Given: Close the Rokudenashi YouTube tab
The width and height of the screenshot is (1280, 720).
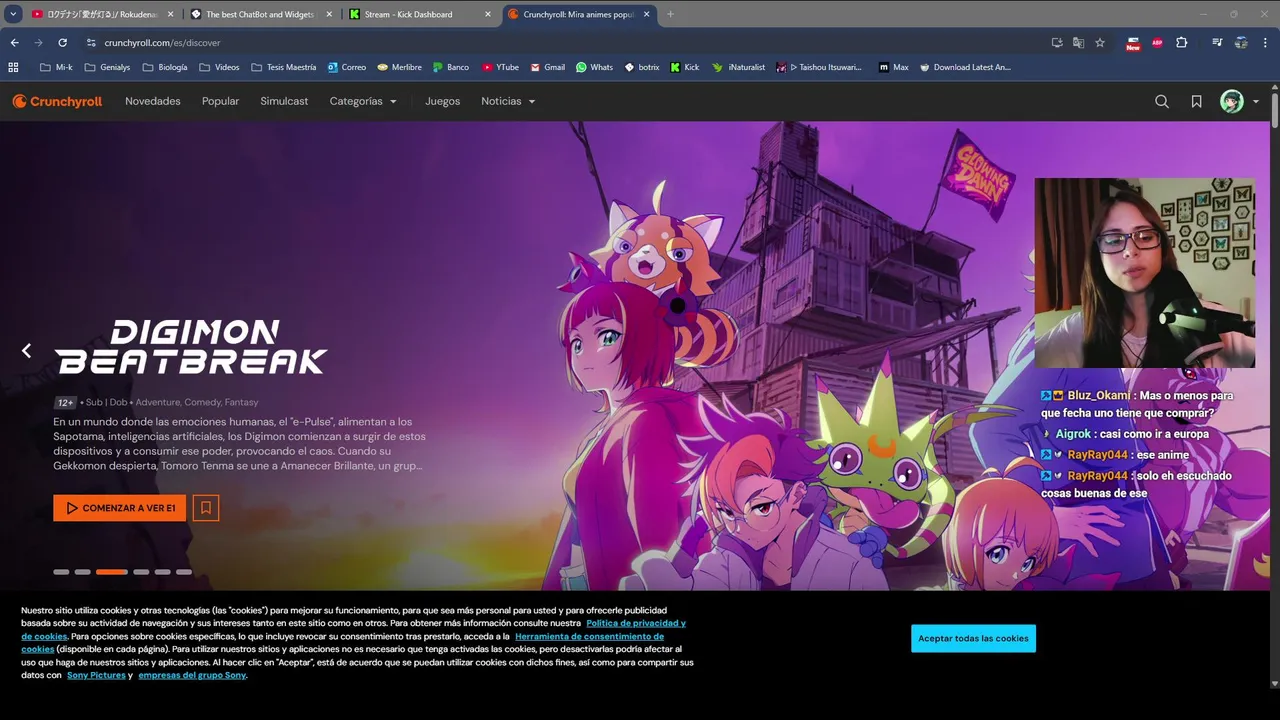Looking at the screenshot, I should coord(170,14).
